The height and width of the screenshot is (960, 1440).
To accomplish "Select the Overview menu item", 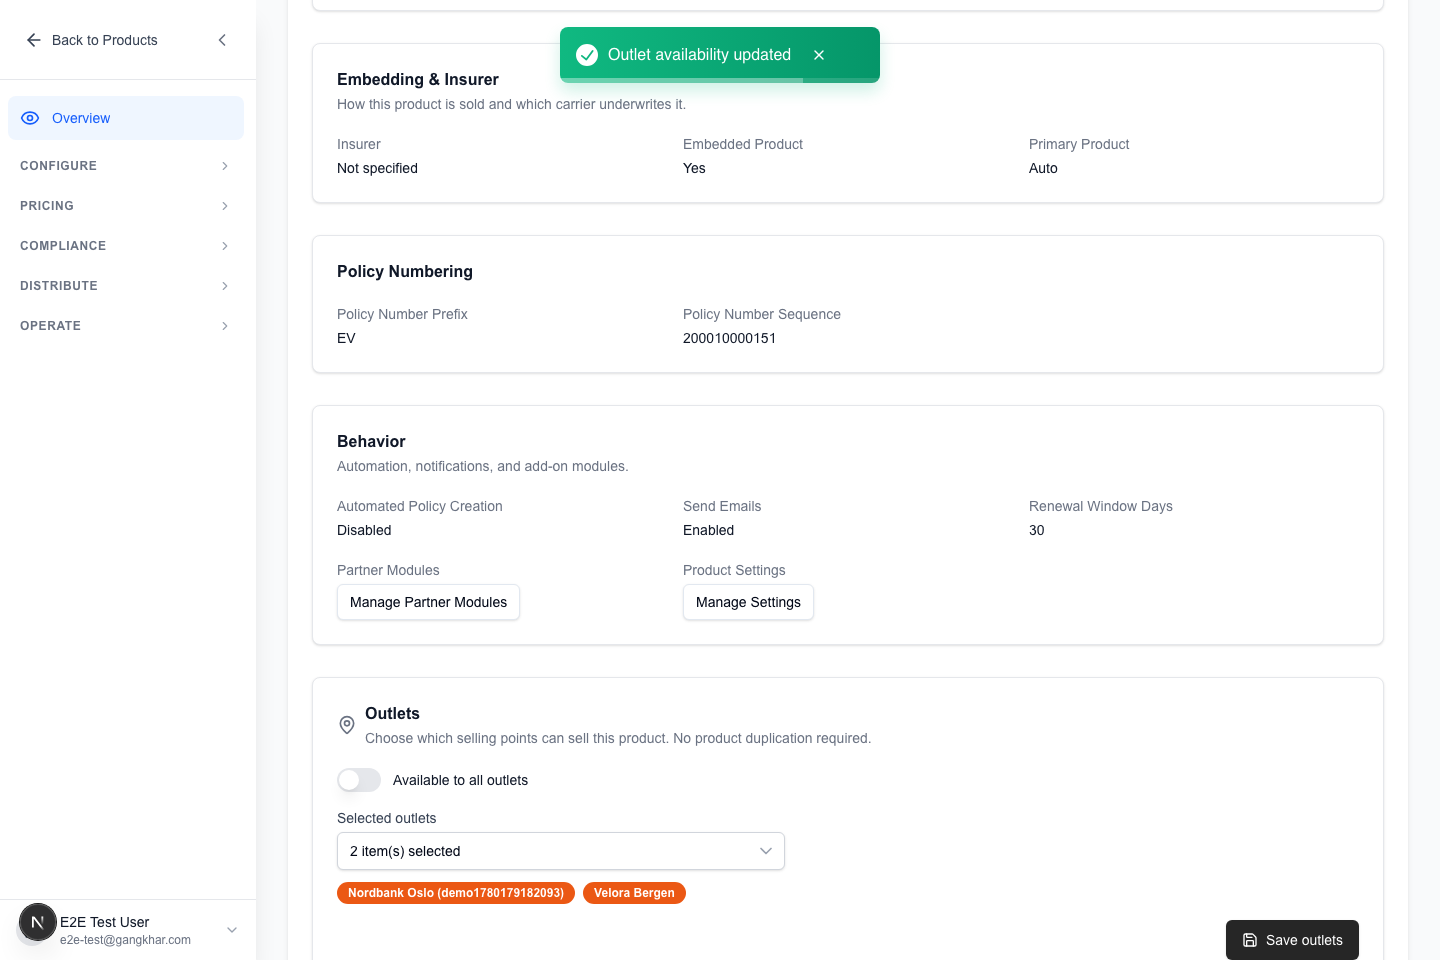I will (x=126, y=118).
